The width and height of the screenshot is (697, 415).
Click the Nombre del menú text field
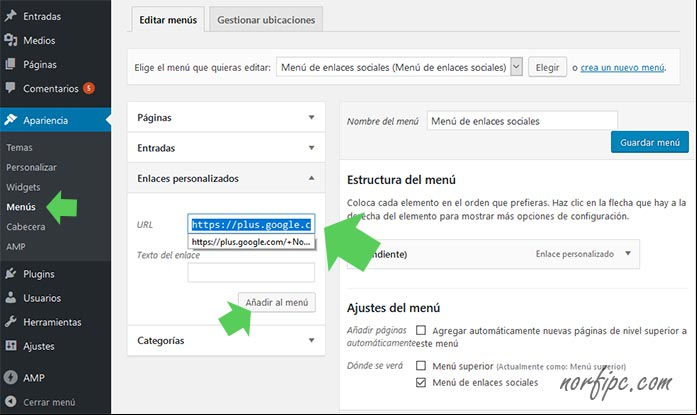pos(522,121)
